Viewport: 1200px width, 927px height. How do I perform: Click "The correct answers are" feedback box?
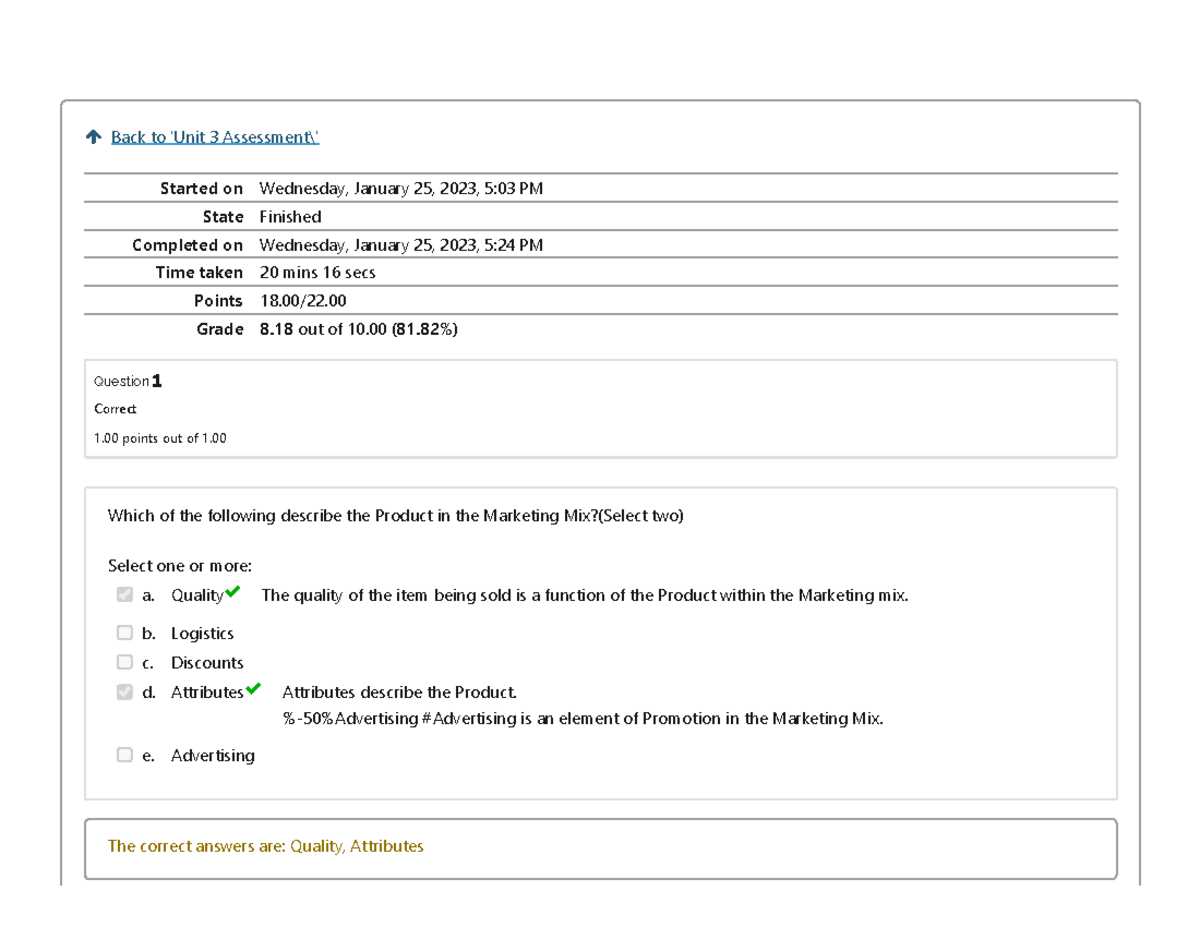click(x=265, y=846)
